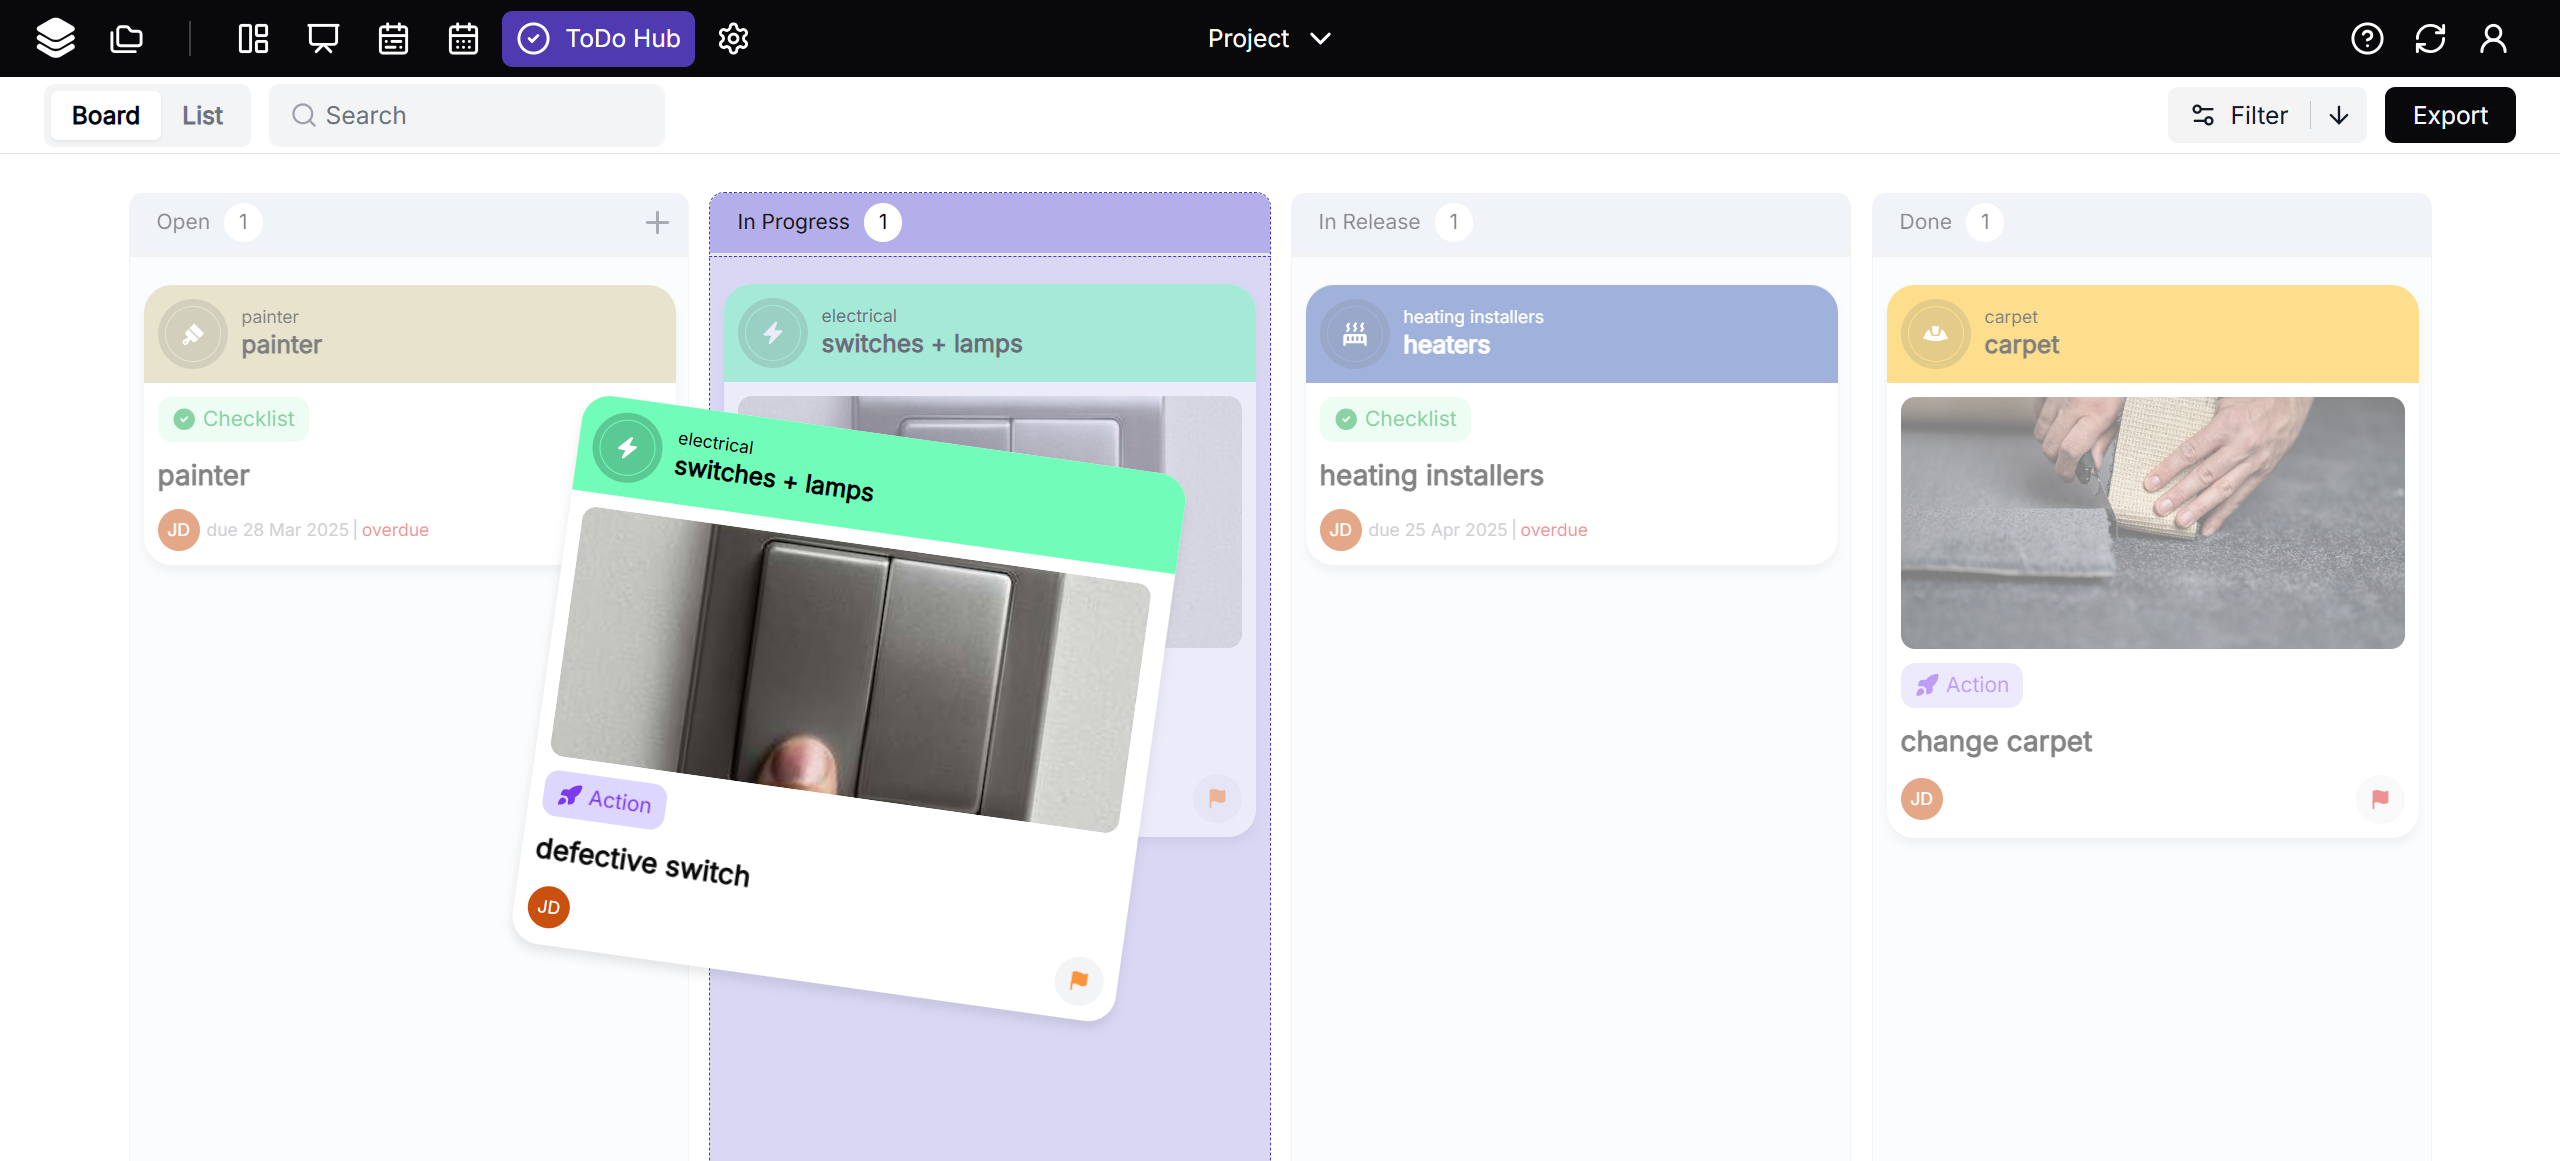Toggle the Checklist badge on painter card
This screenshot has height=1161, width=2560.
click(234, 419)
